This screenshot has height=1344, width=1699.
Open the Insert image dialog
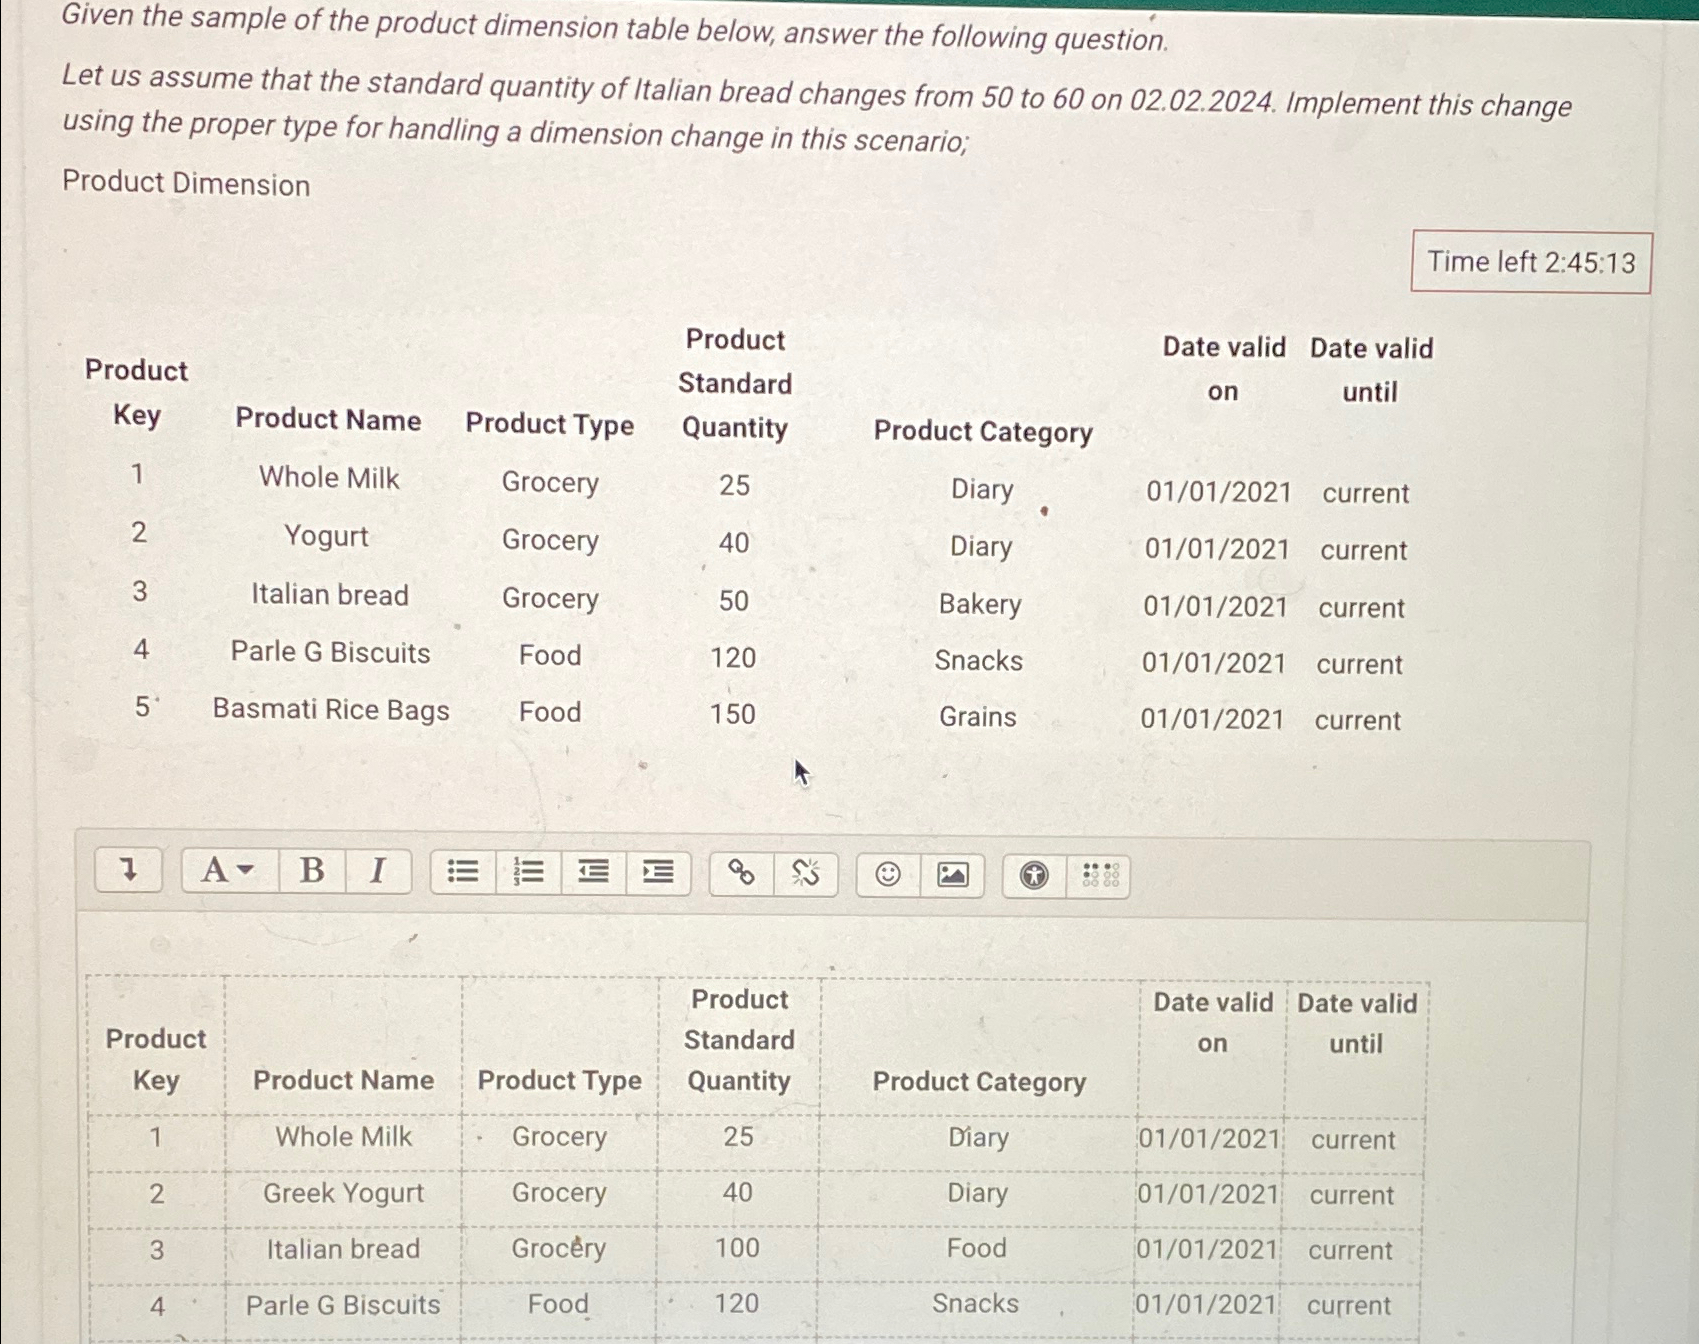point(954,874)
